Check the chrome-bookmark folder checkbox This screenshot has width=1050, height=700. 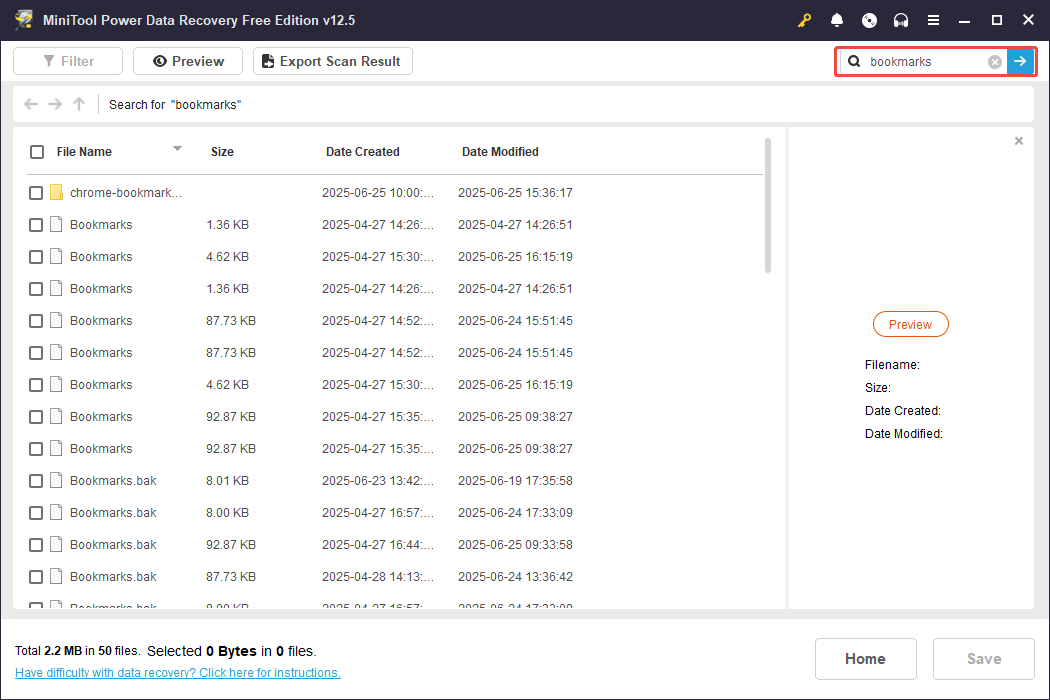pos(36,193)
